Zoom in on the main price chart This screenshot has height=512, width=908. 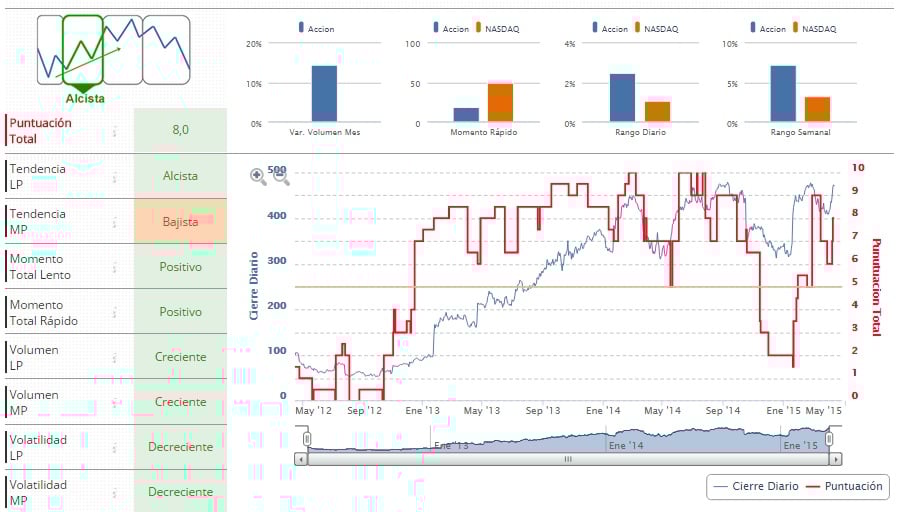tap(258, 176)
